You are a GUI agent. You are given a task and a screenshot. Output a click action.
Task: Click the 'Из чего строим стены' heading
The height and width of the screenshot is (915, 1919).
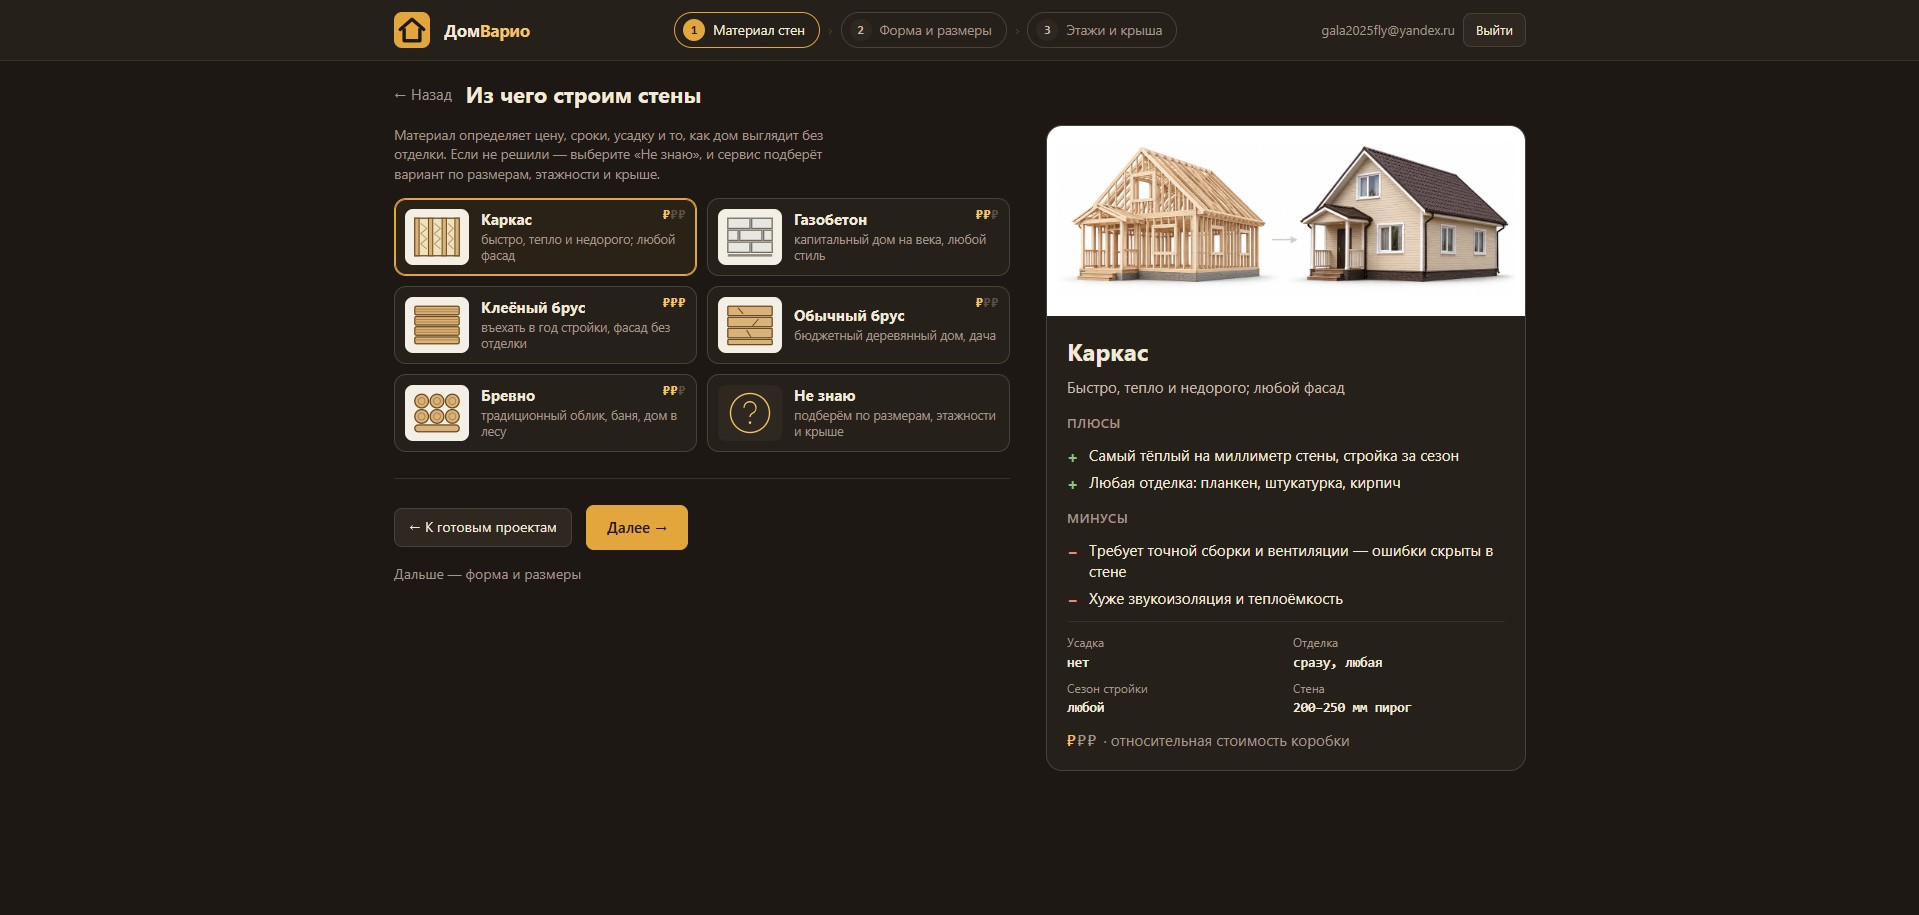[583, 96]
